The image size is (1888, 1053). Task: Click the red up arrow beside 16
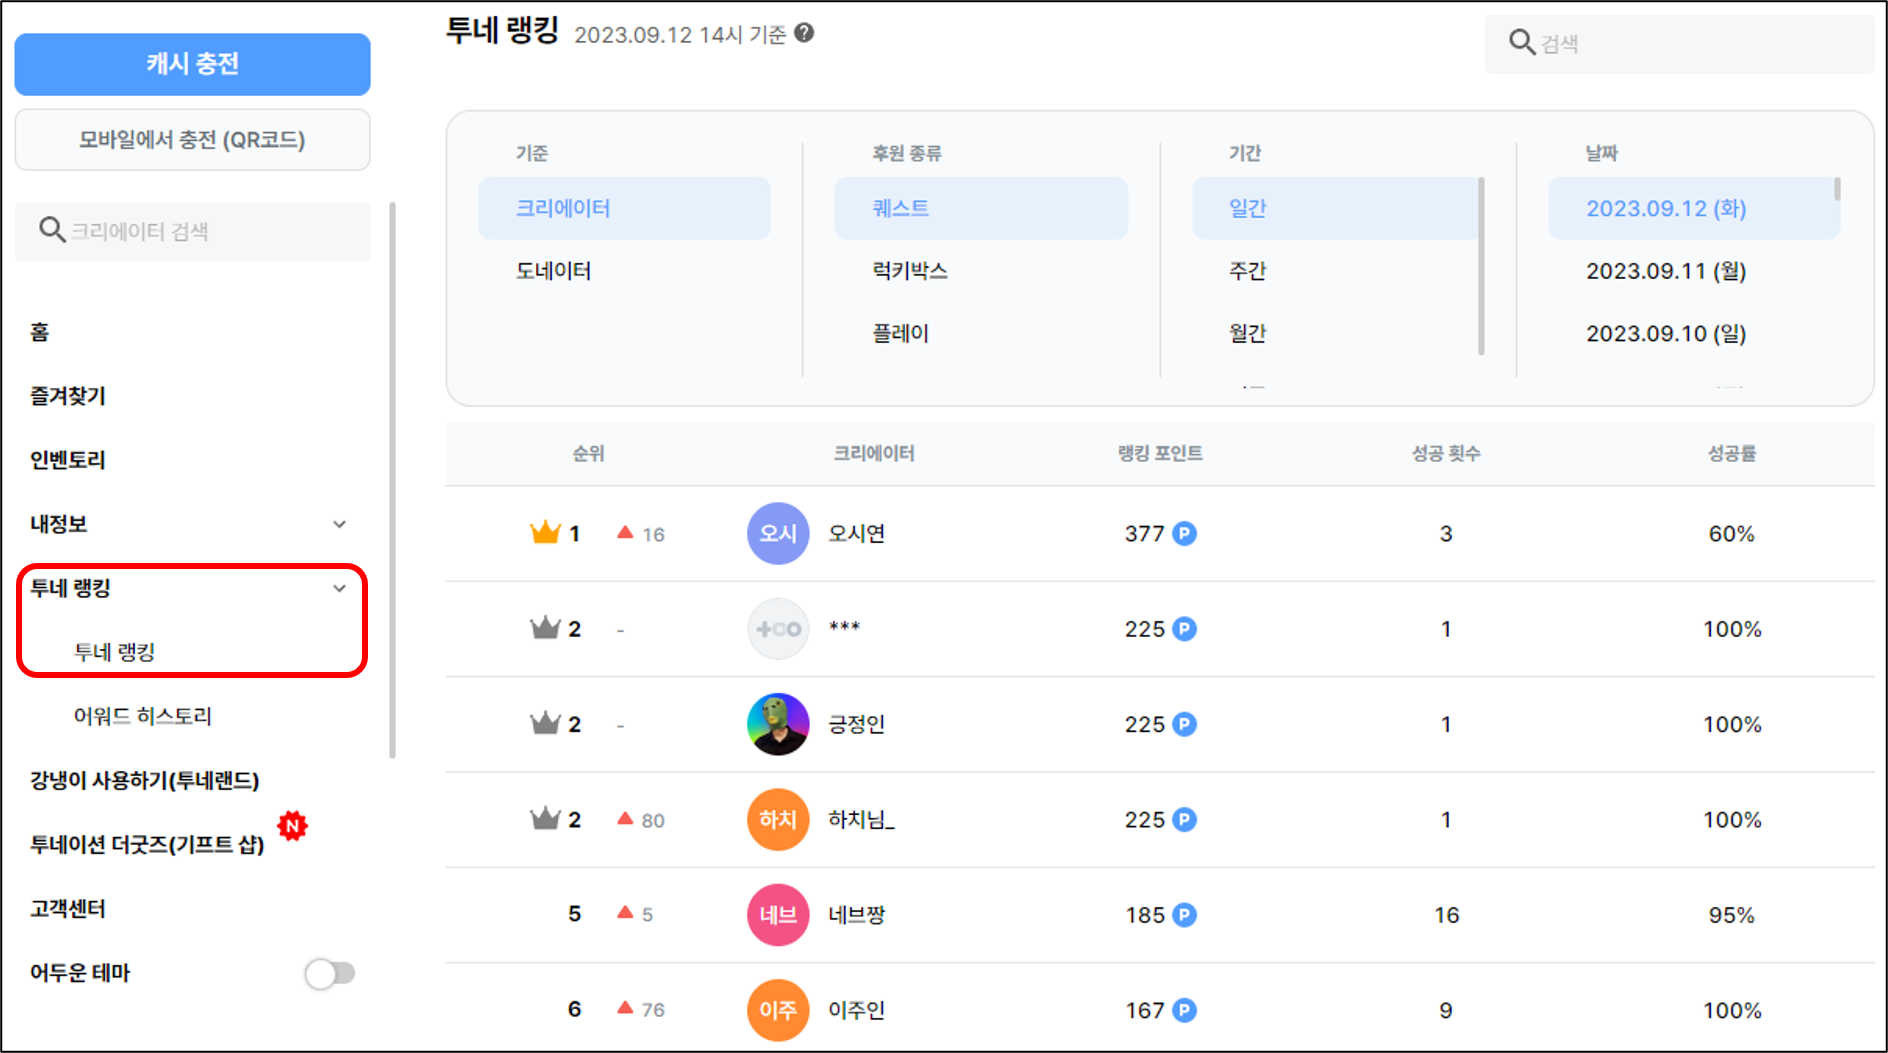(626, 532)
